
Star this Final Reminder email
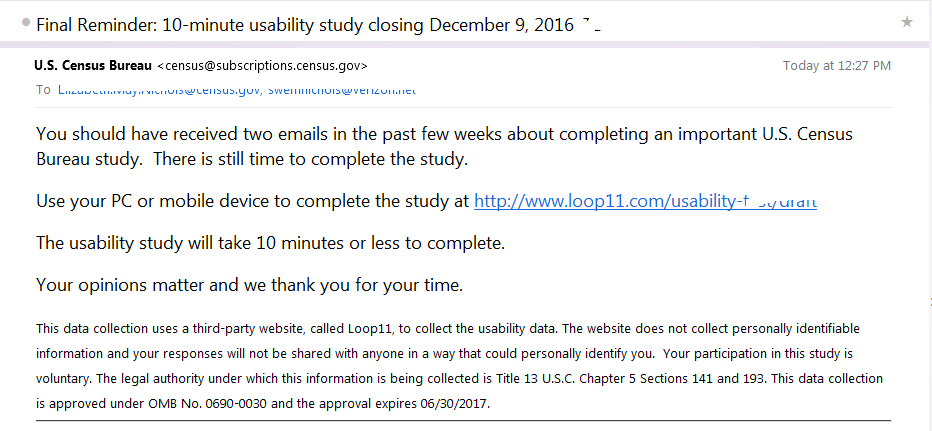pos(906,22)
